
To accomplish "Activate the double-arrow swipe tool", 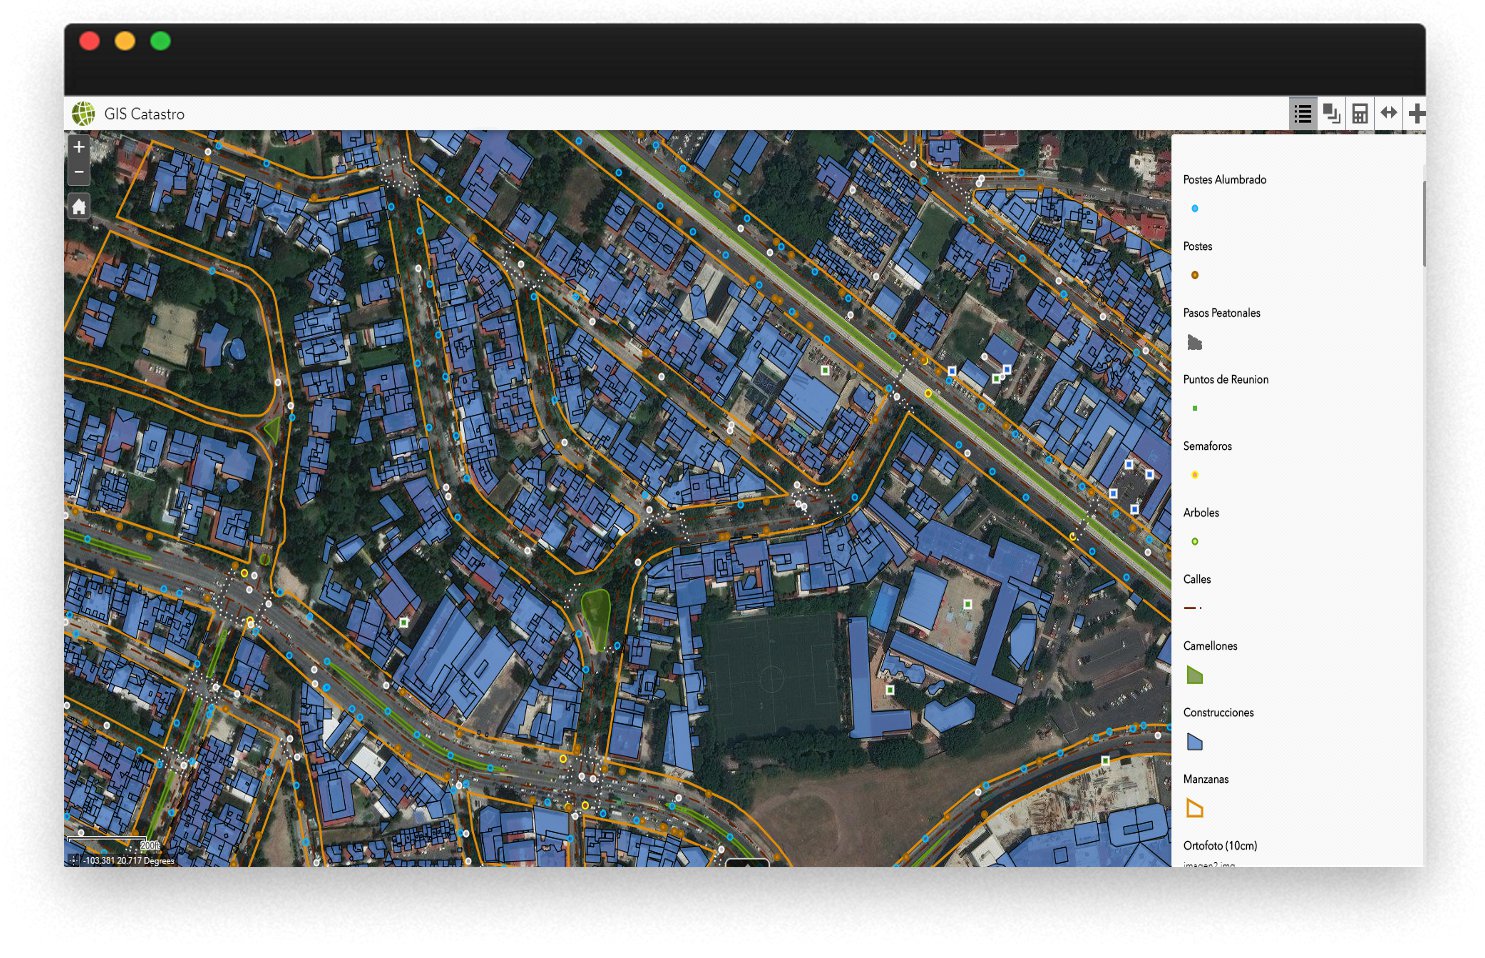I will point(1389,113).
